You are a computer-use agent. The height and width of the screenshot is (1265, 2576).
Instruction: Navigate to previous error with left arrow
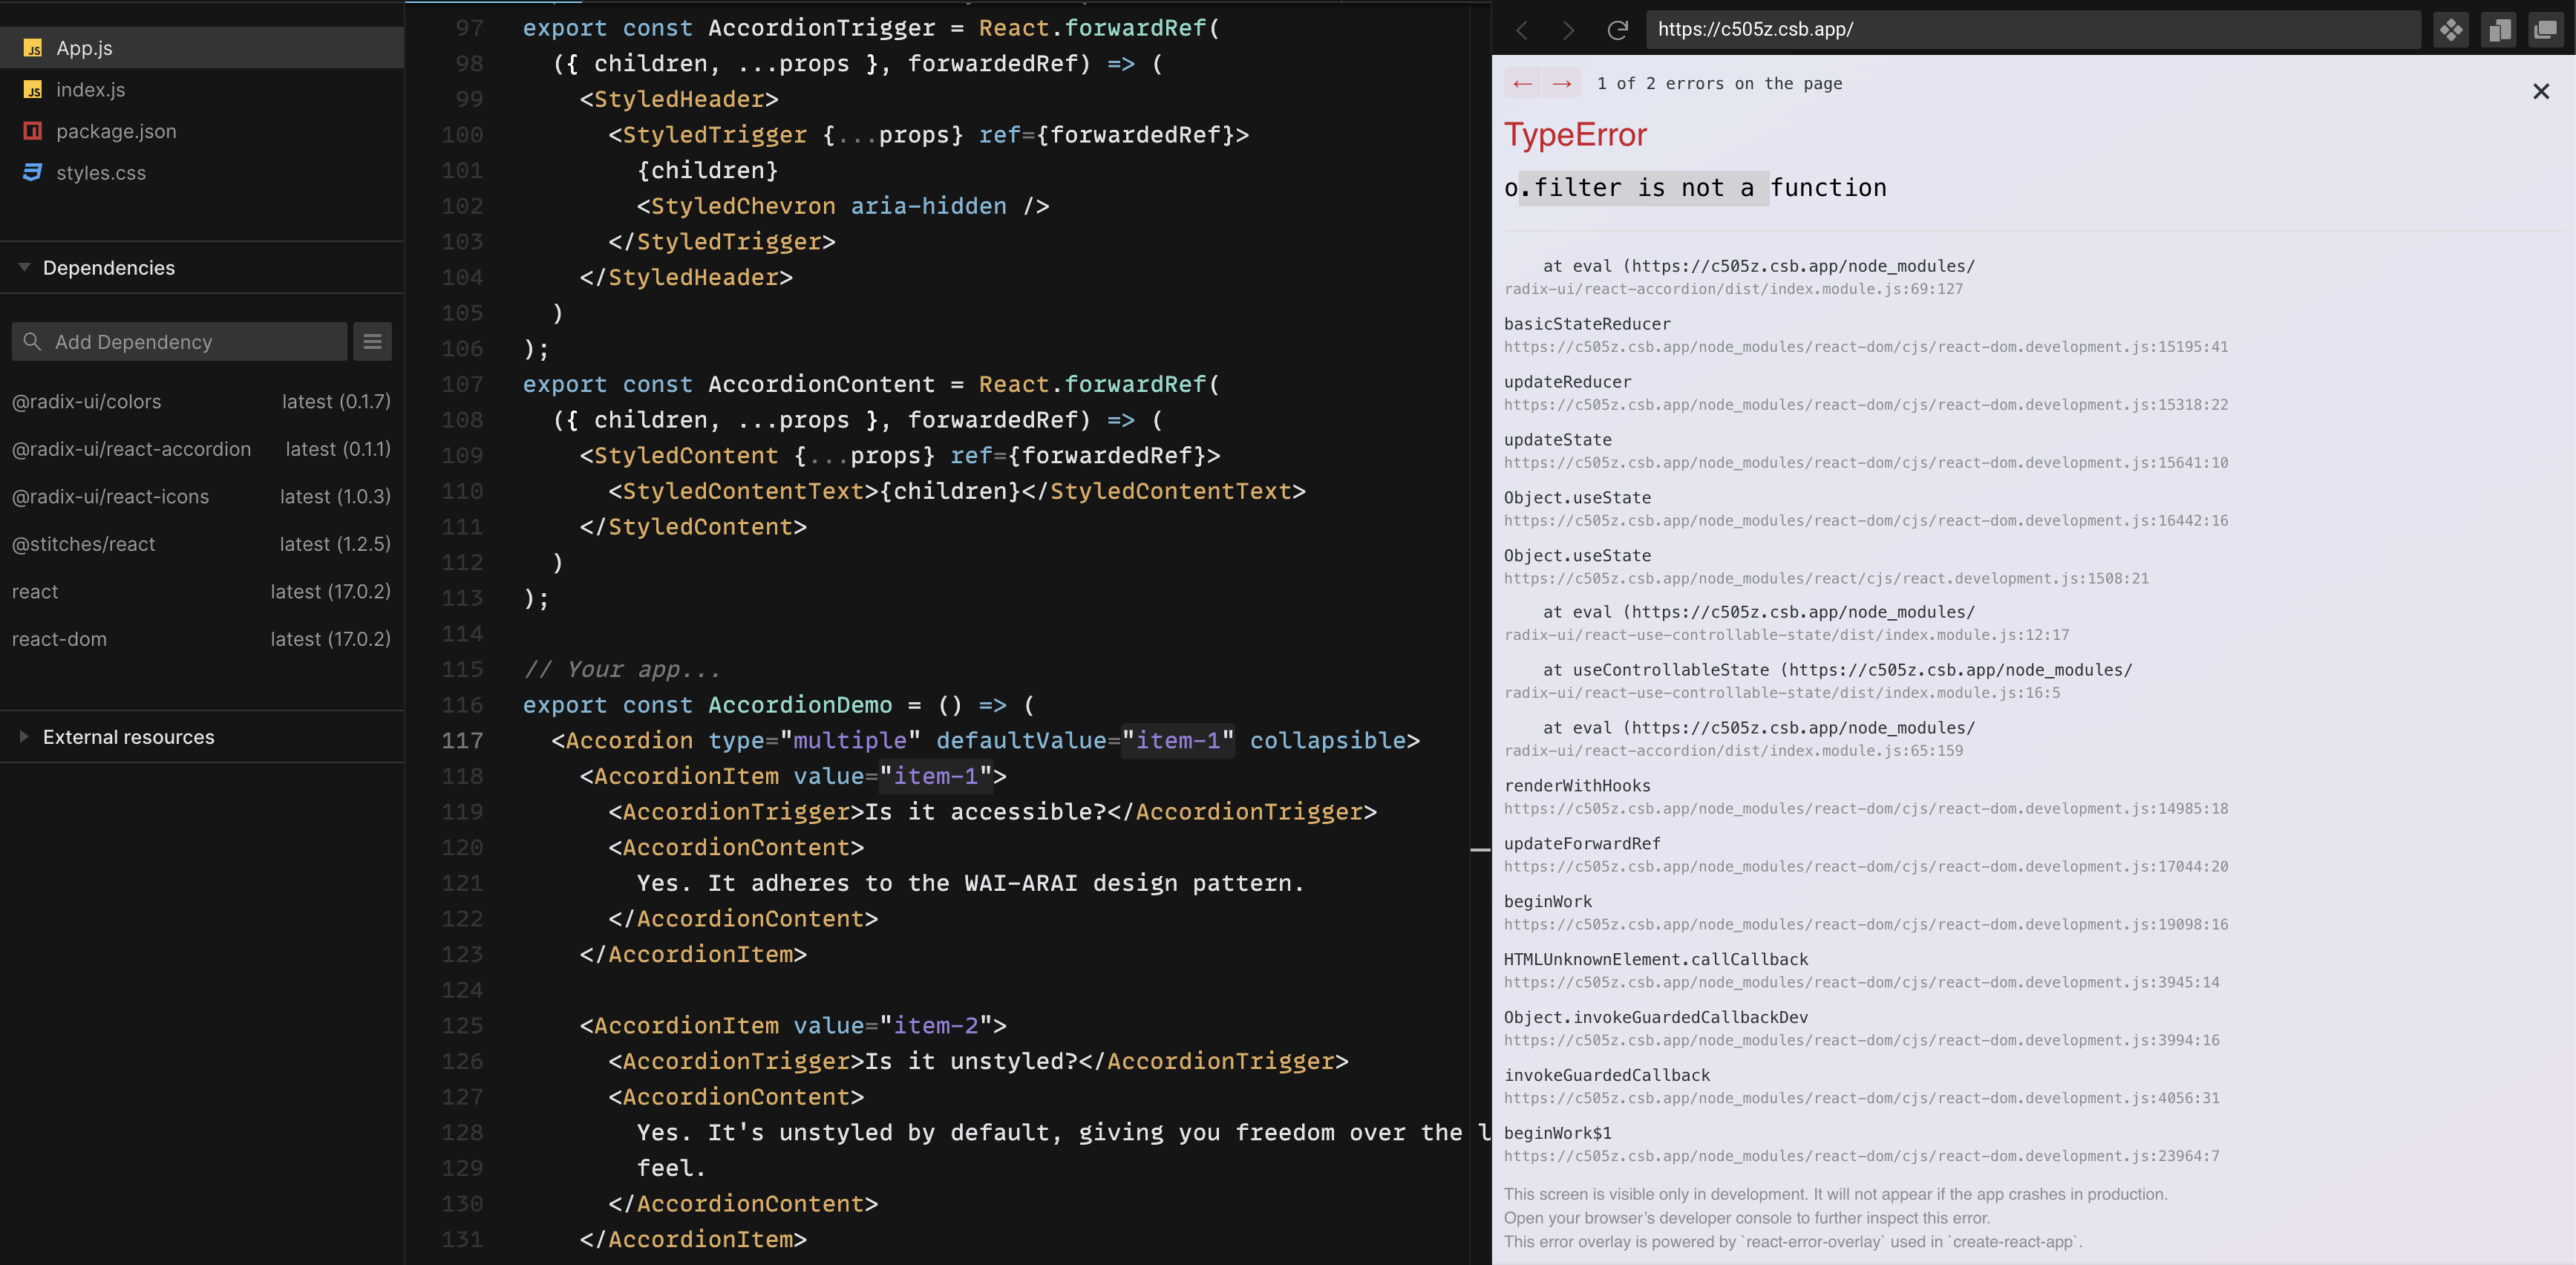pos(1522,83)
